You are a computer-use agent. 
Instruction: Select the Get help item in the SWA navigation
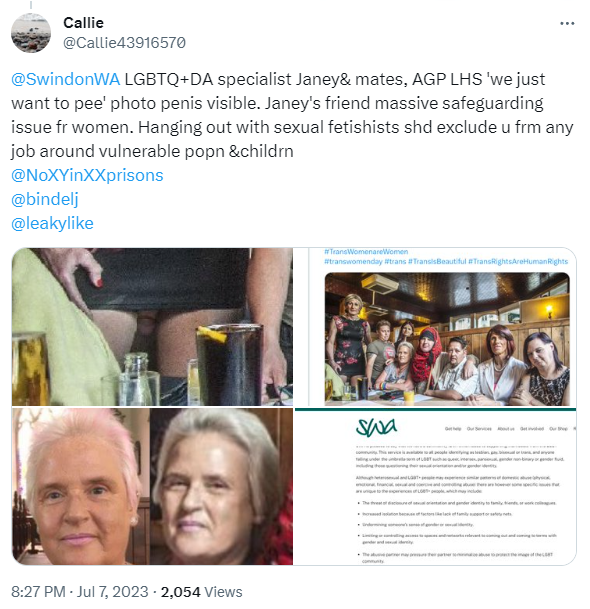coord(453,429)
